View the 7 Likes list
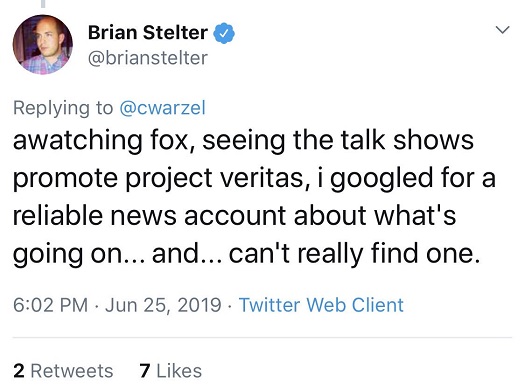 pyautogui.click(x=171, y=371)
